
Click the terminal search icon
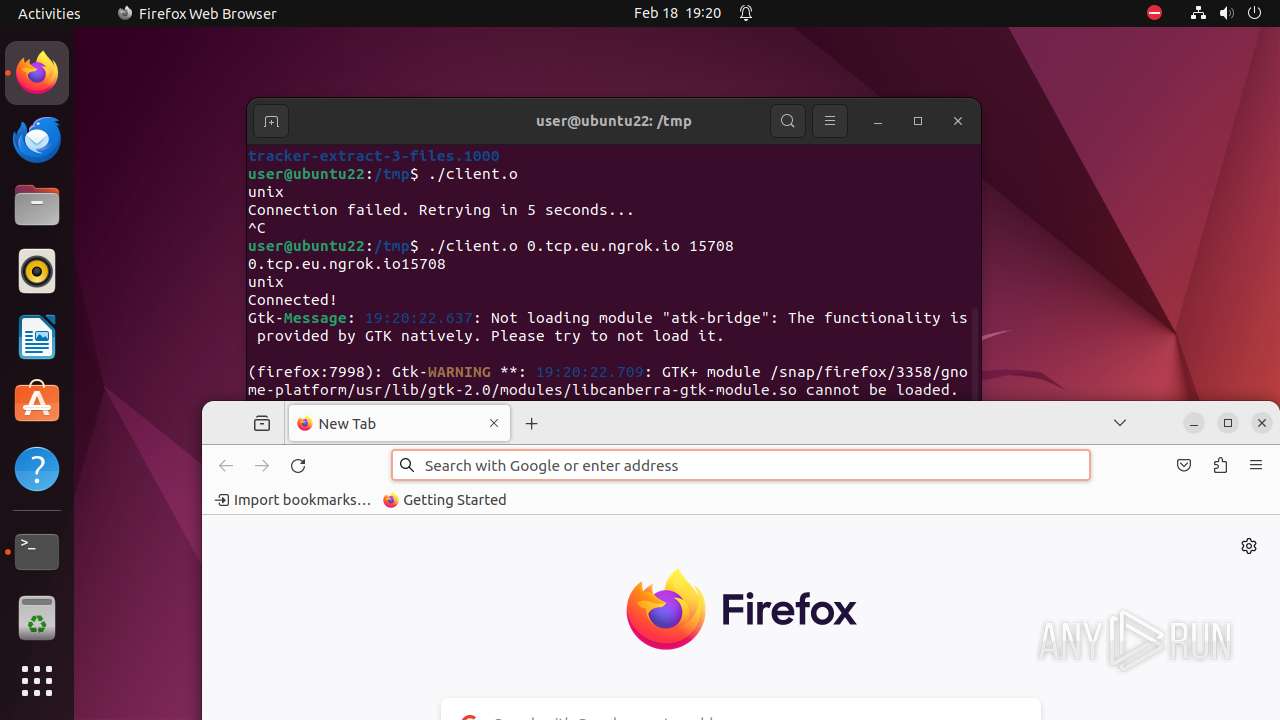pyautogui.click(x=788, y=121)
